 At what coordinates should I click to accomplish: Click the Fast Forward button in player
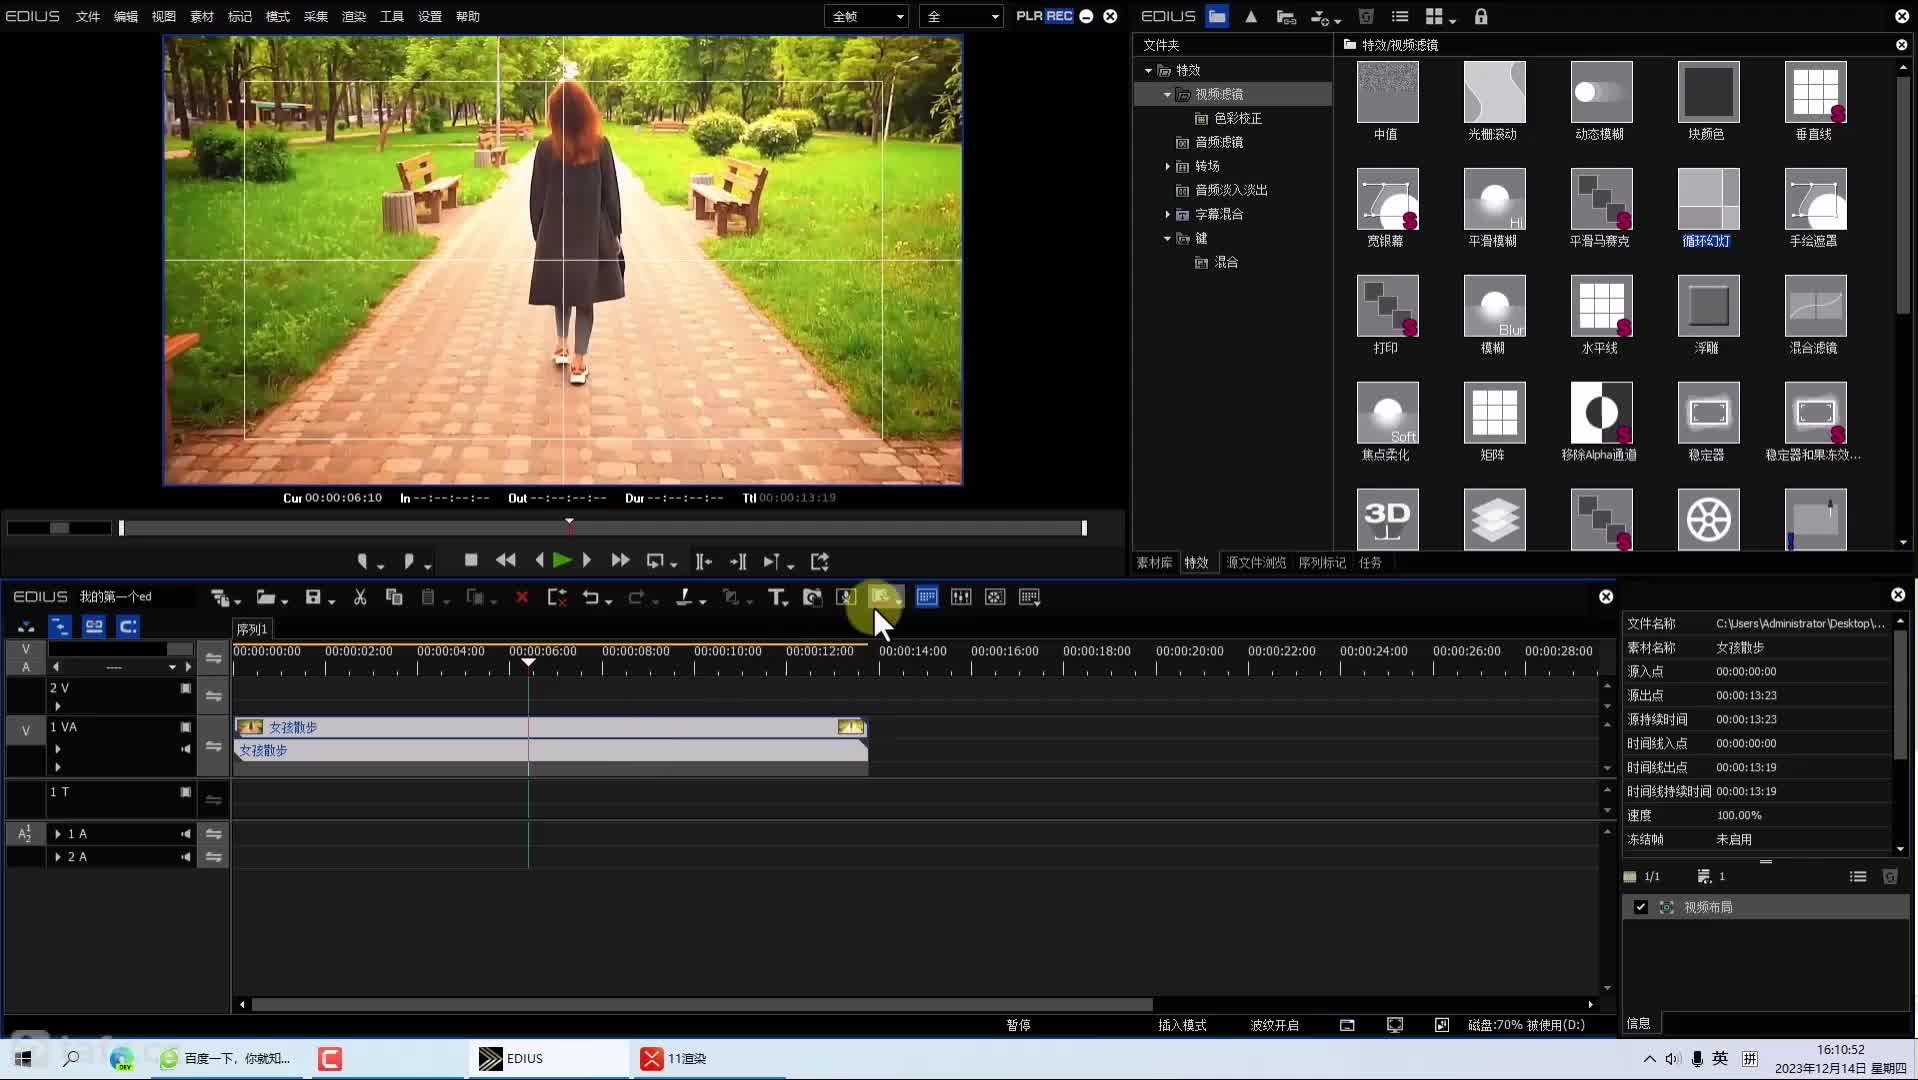[x=620, y=561]
